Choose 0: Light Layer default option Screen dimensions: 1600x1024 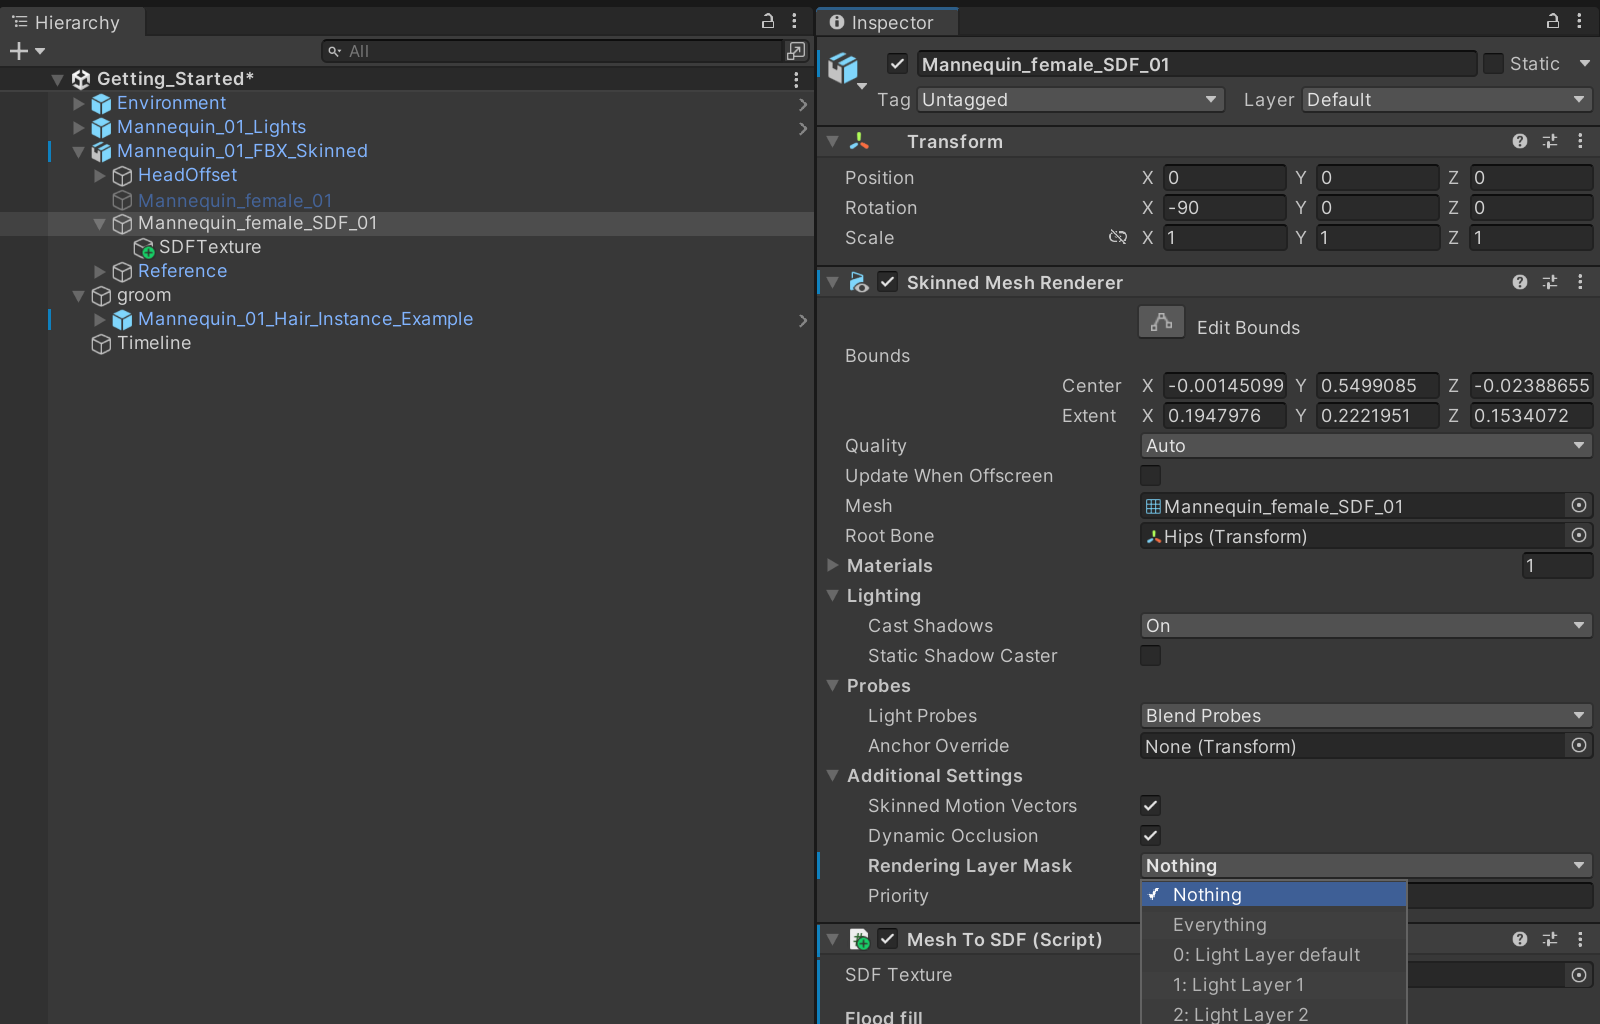pos(1266,955)
